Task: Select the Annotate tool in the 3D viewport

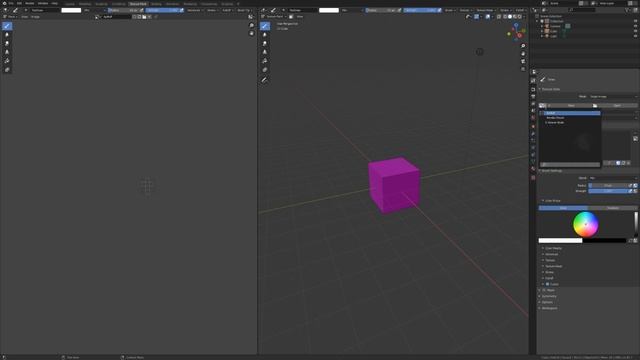Action: coord(265,80)
